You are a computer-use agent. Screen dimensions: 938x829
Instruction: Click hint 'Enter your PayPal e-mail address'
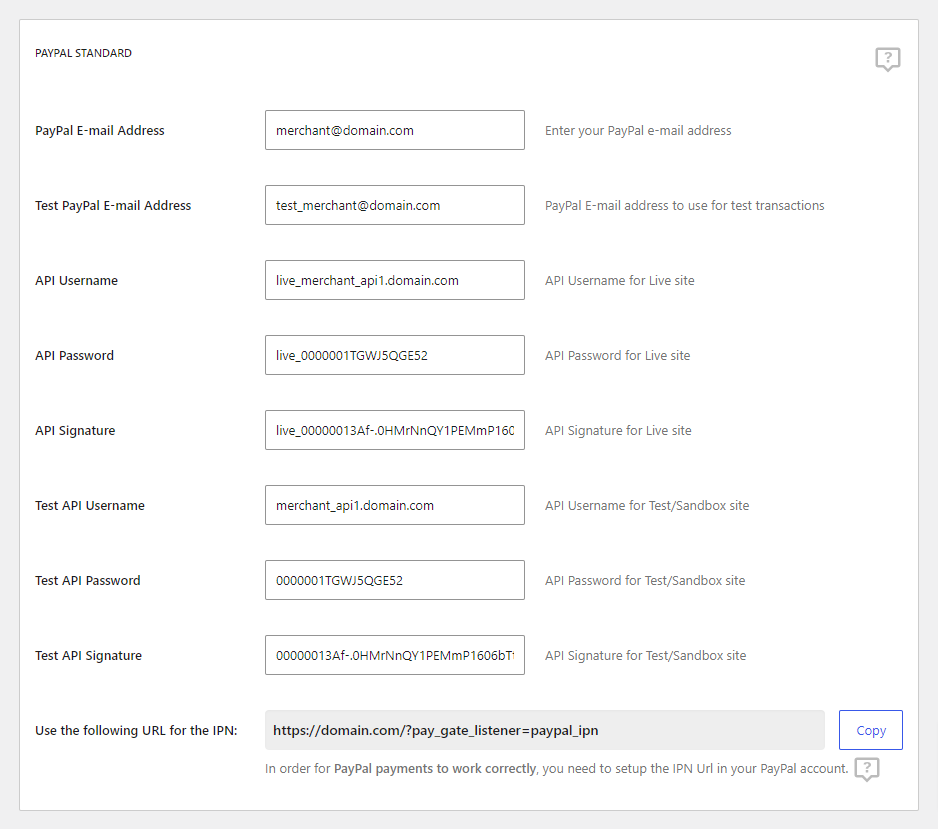(638, 130)
